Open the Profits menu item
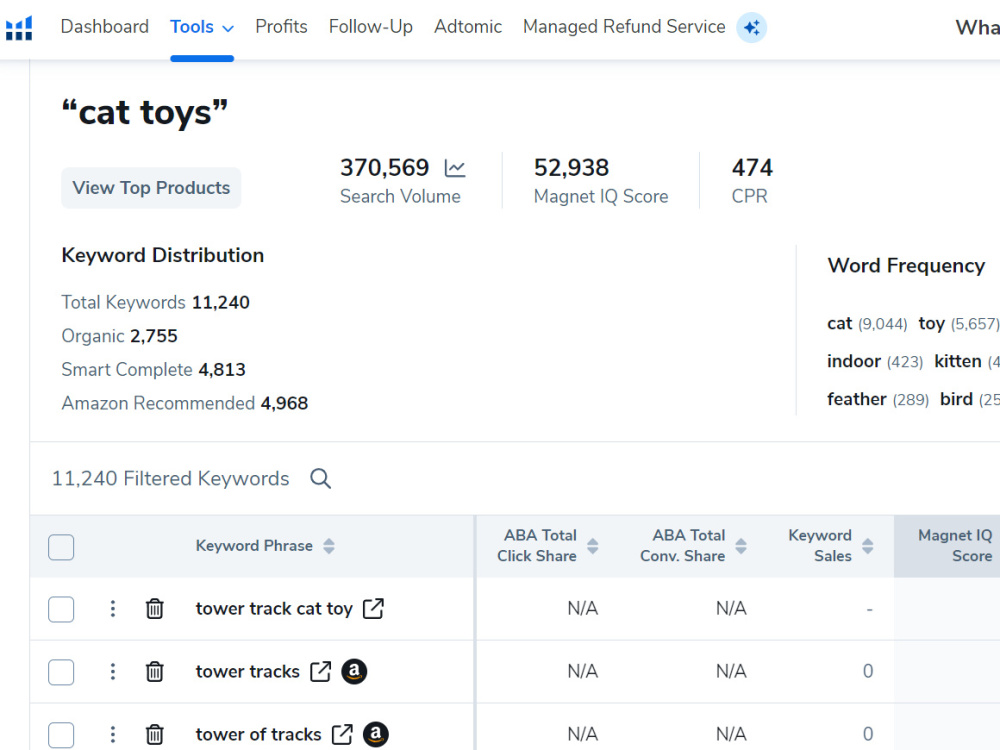 click(x=281, y=27)
